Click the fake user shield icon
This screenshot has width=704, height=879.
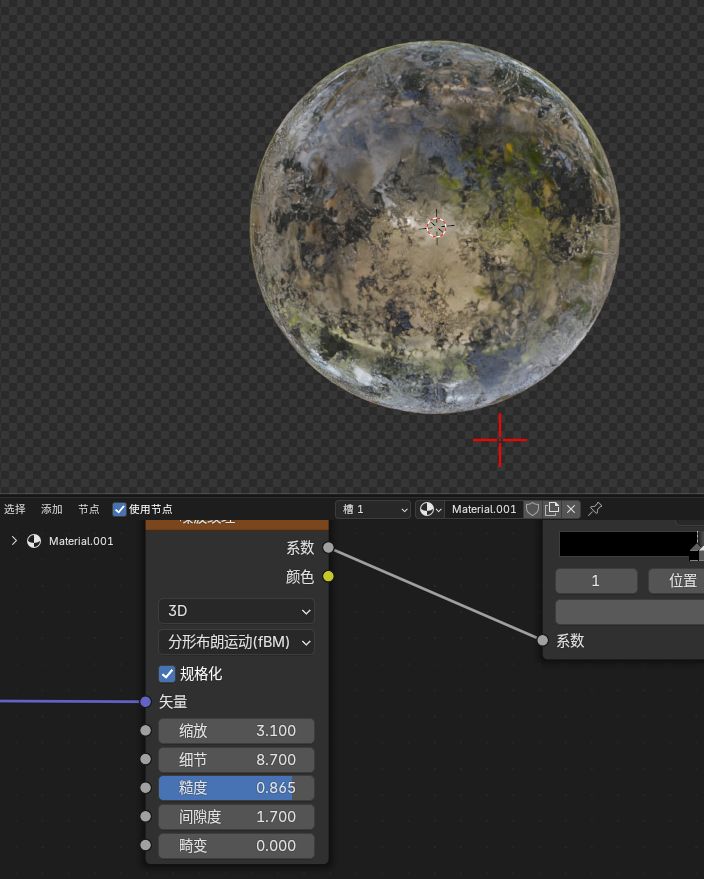pyautogui.click(x=533, y=509)
